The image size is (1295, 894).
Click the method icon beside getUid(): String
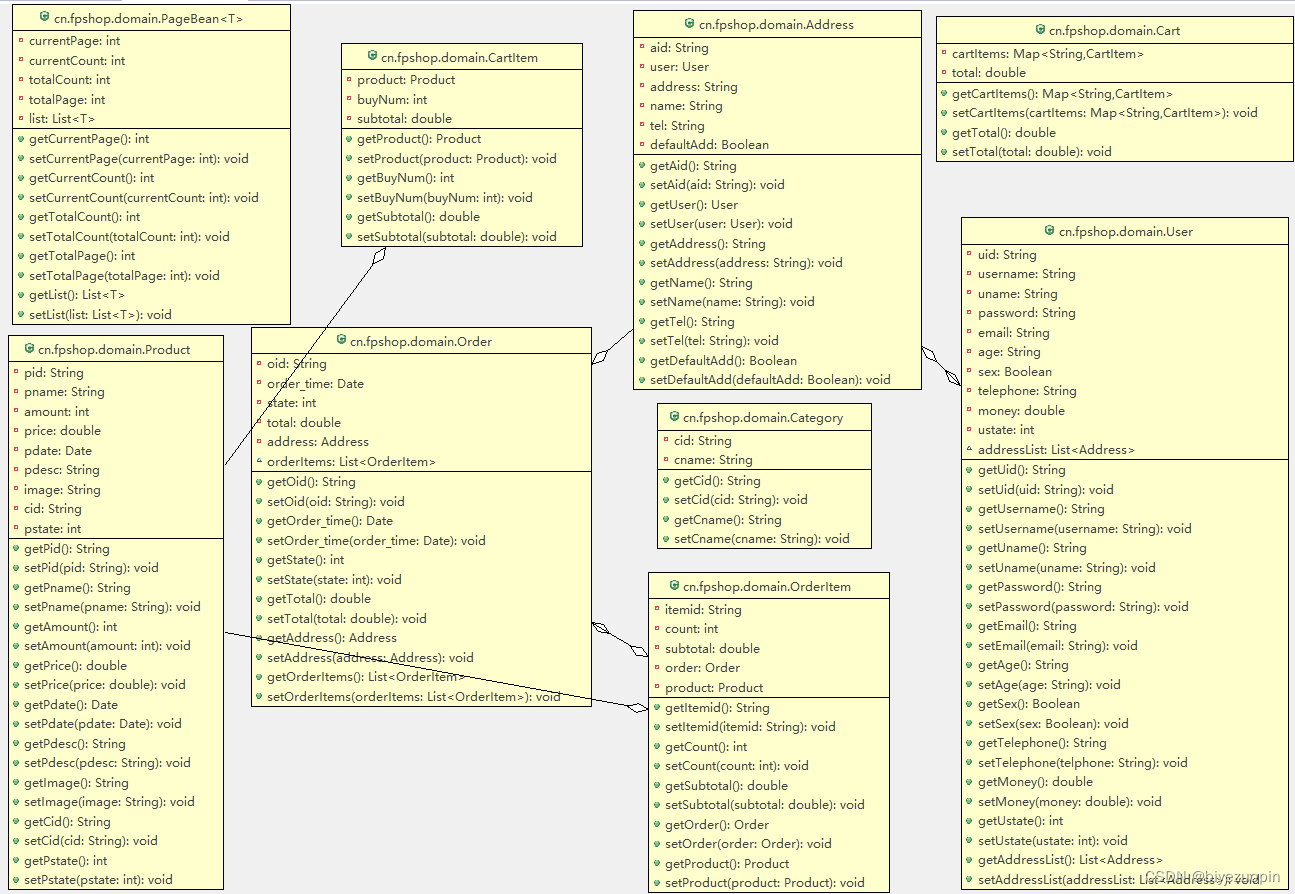[x=970, y=469]
